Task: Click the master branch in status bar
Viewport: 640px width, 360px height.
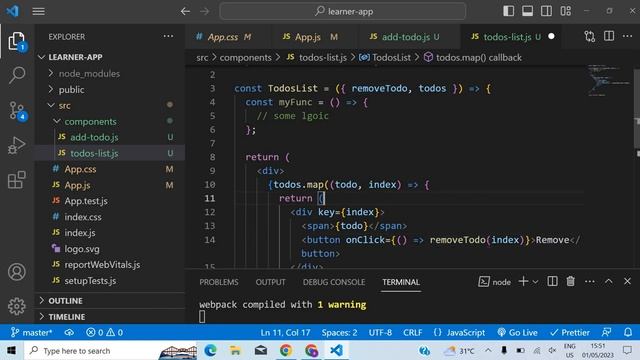Action: pos(31,332)
